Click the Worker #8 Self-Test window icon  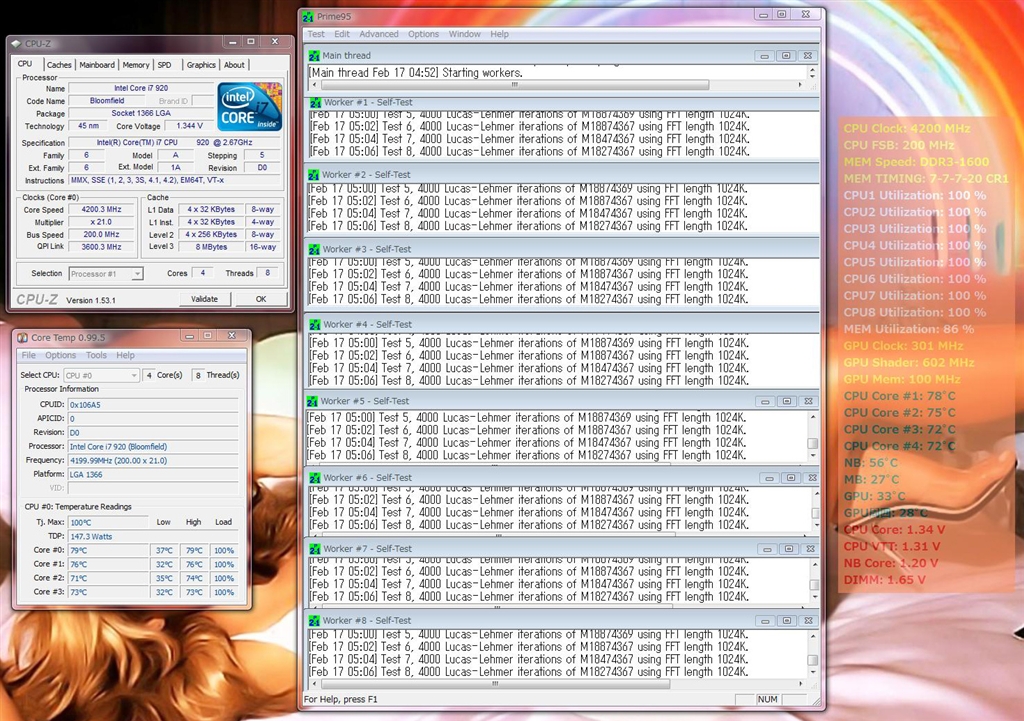313,621
